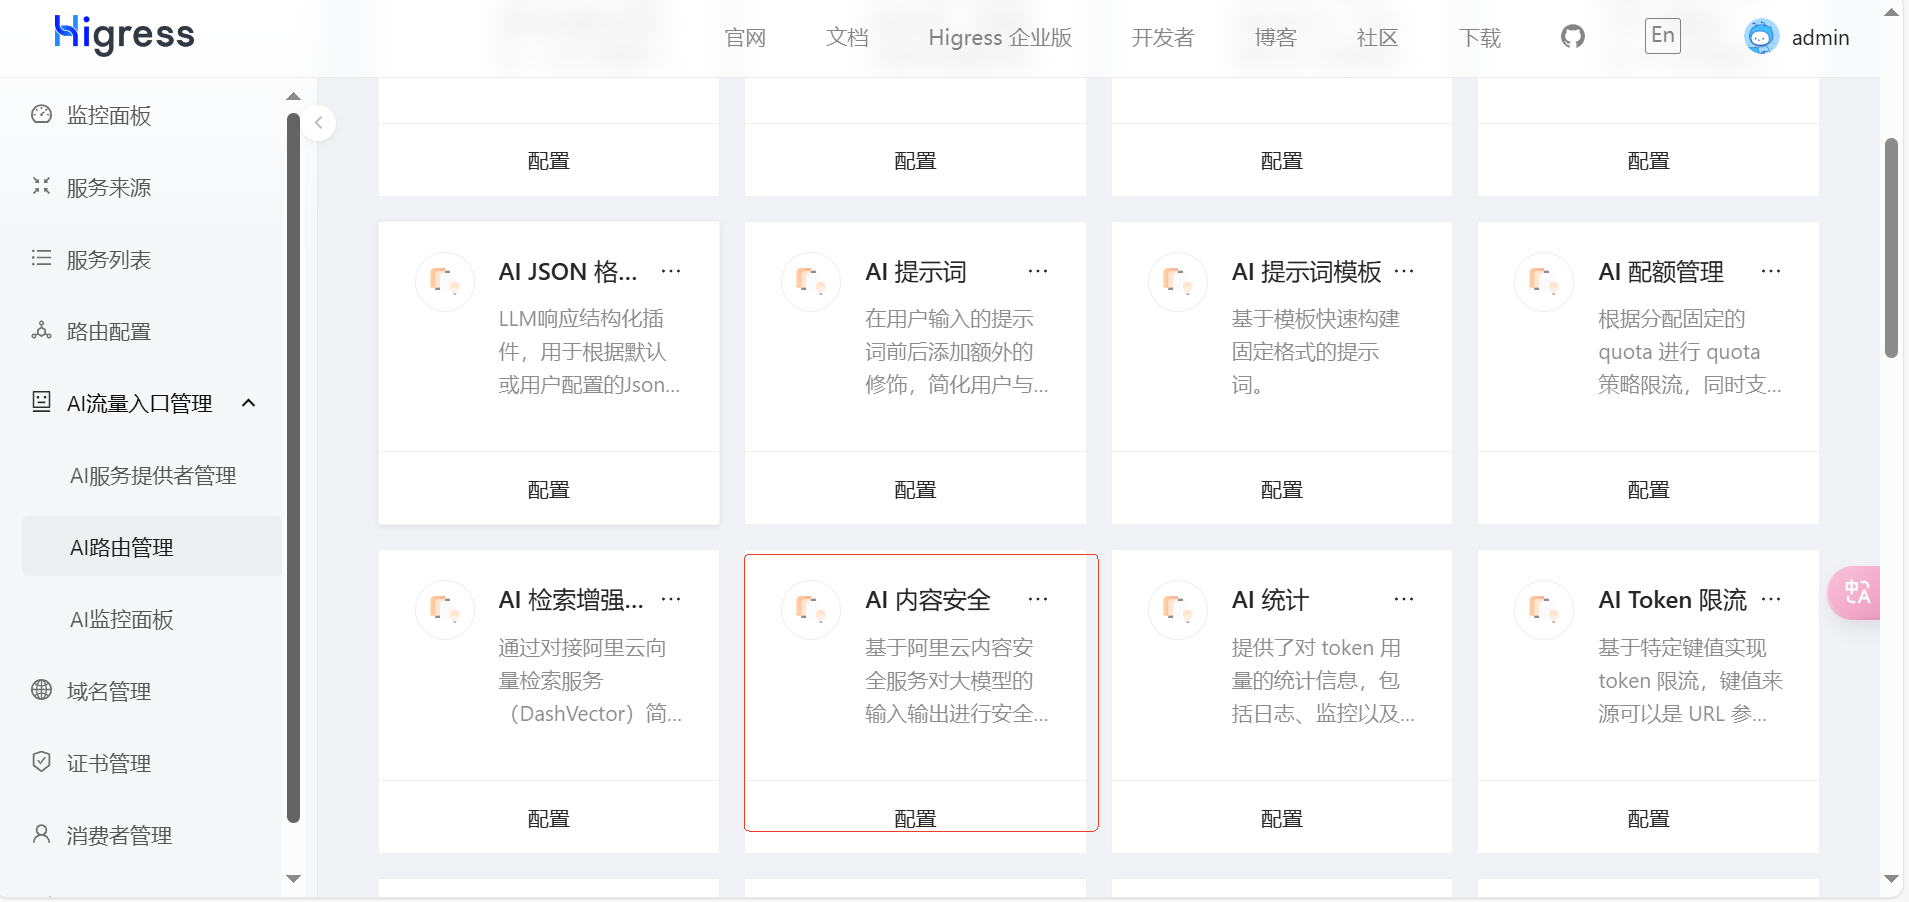Switch language with the En icon
This screenshot has height=902, width=1909.
tap(1662, 36)
